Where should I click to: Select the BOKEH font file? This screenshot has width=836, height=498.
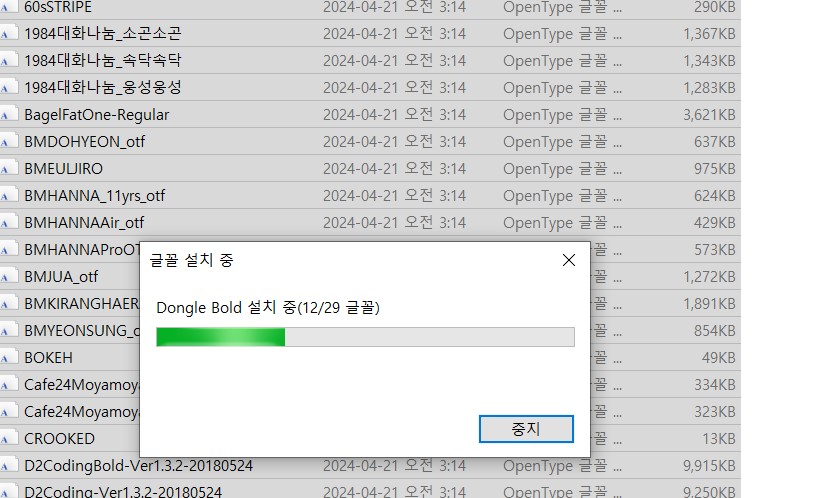click(48, 358)
